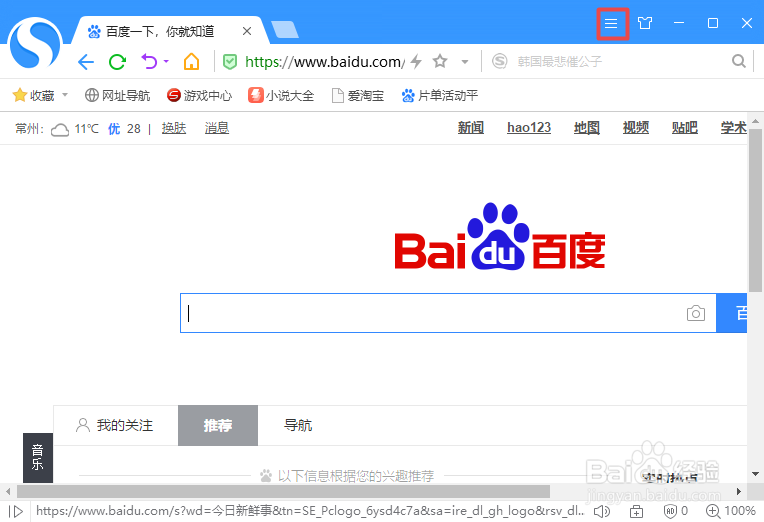The width and height of the screenshot is (764, 522).
Task: Switch to 我的关注 tab
Action: coord(115,425)
